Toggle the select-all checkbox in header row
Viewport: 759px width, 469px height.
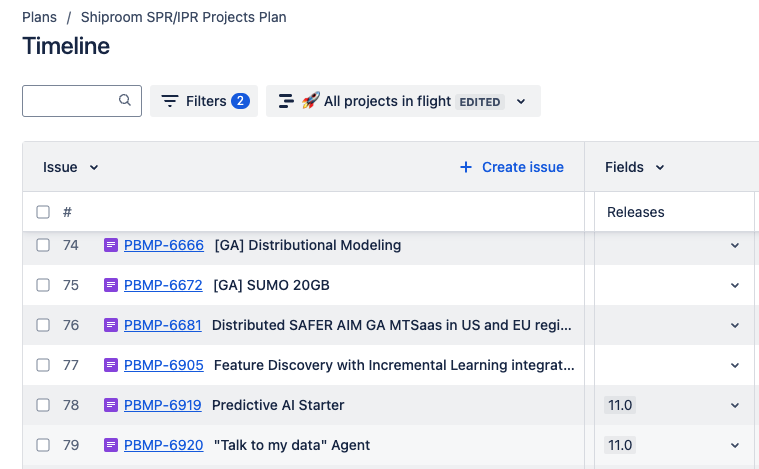43,212
